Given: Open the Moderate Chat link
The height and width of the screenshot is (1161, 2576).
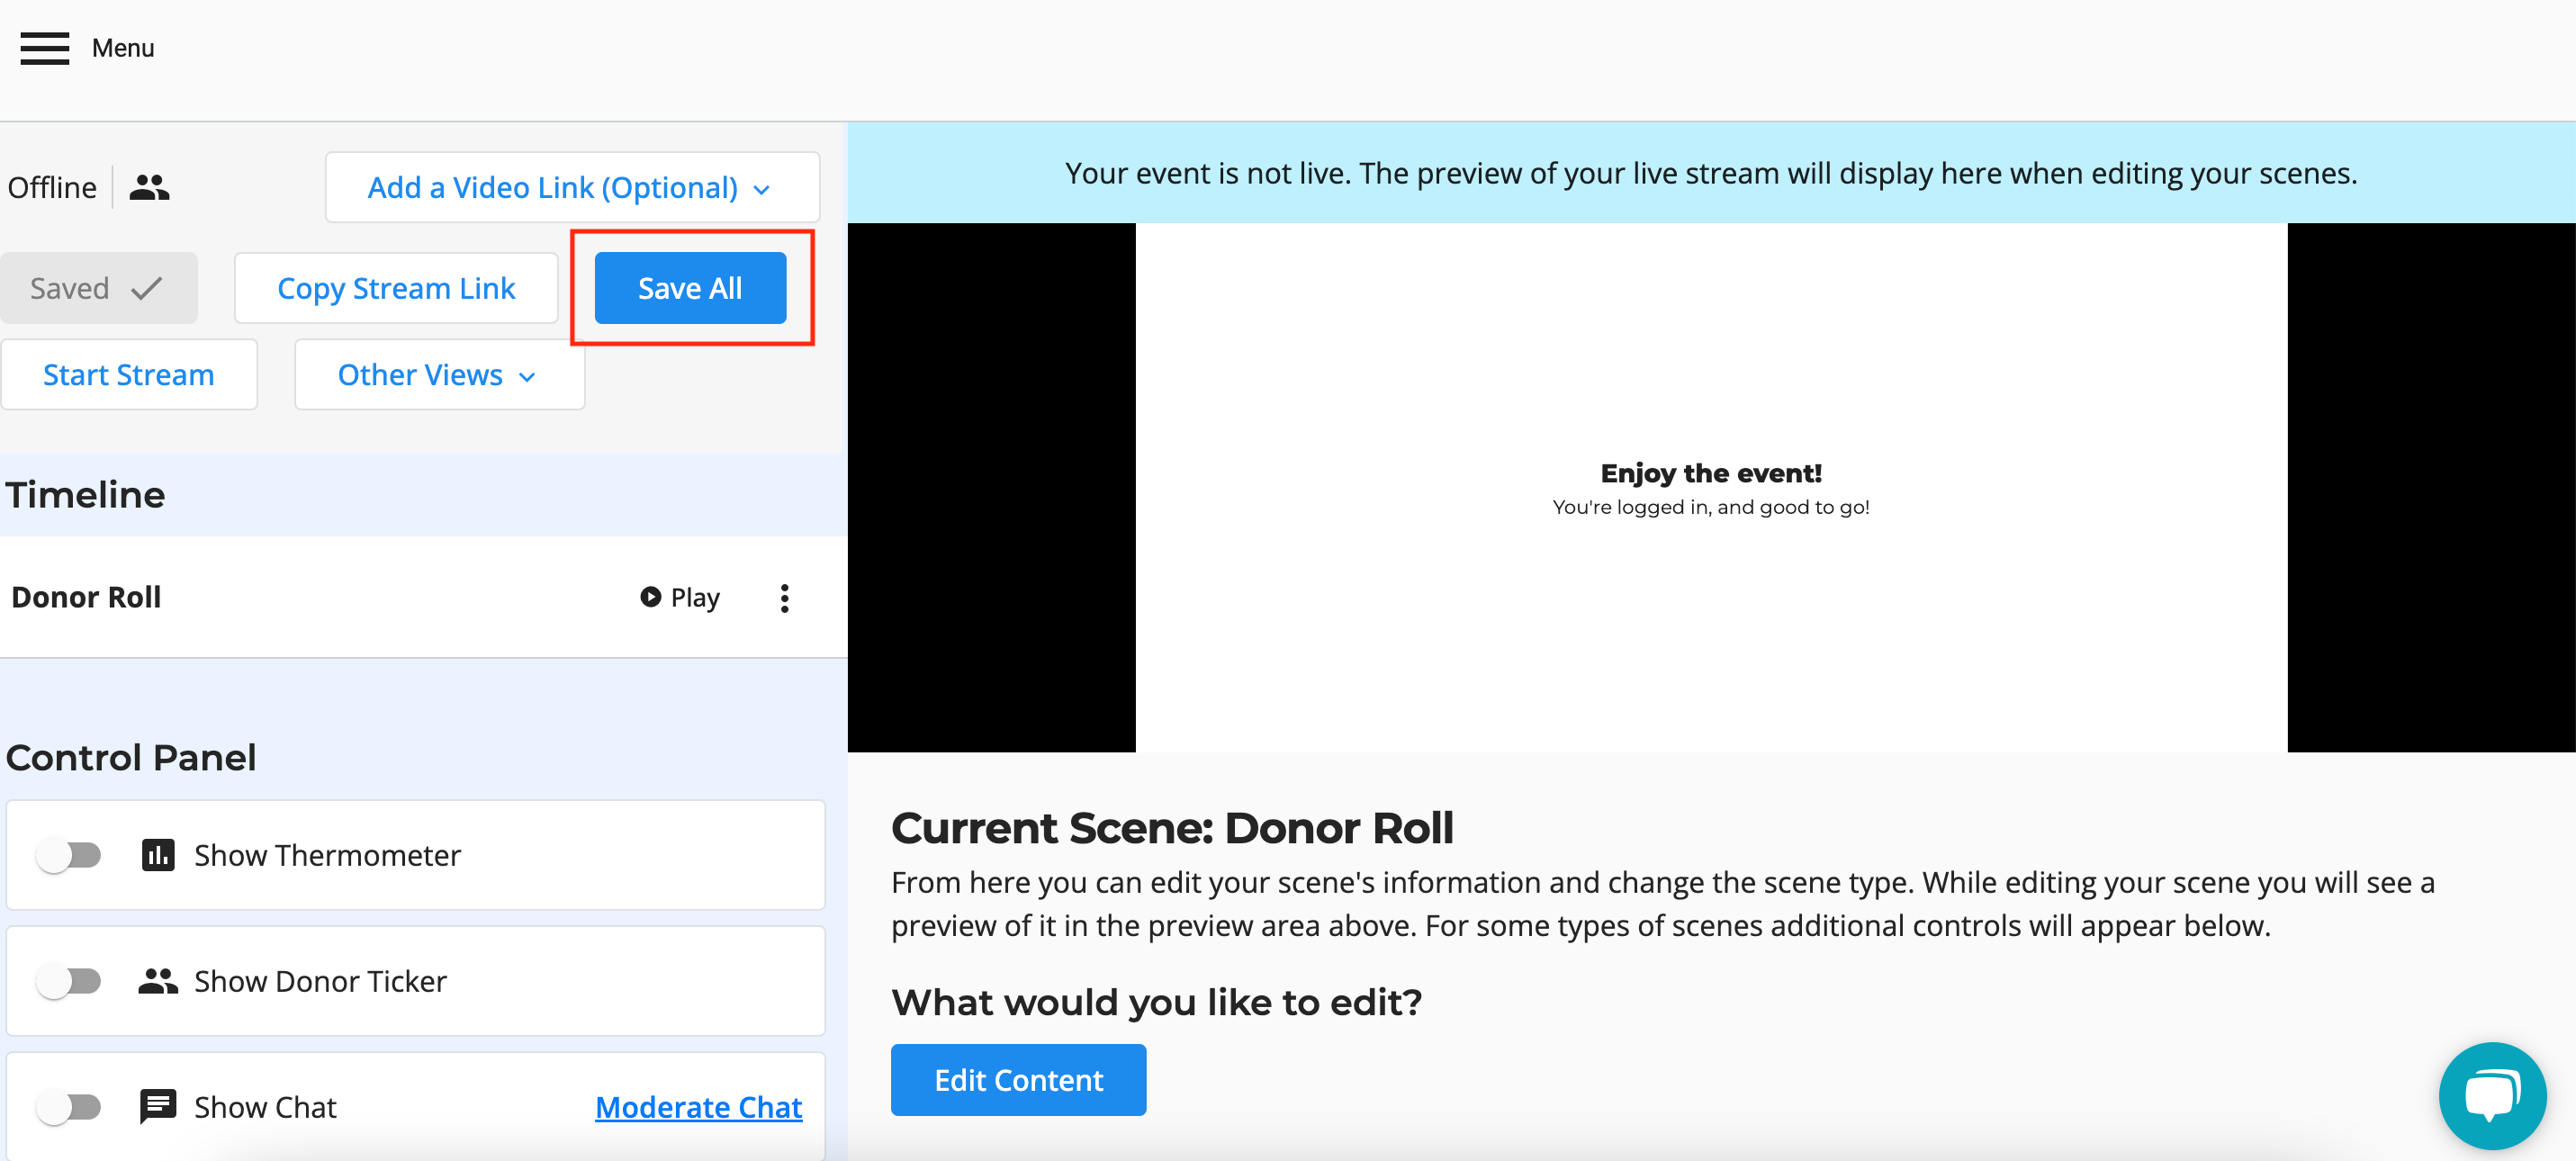Looking at the screenshot, I should [698, 1107].
